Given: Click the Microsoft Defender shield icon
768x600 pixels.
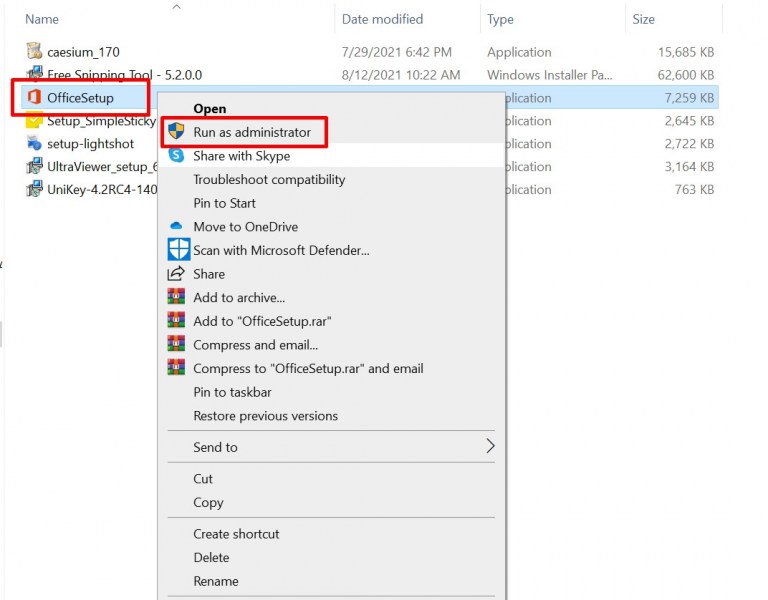Looking at the screenshot, I should click(x=178, y=250).
